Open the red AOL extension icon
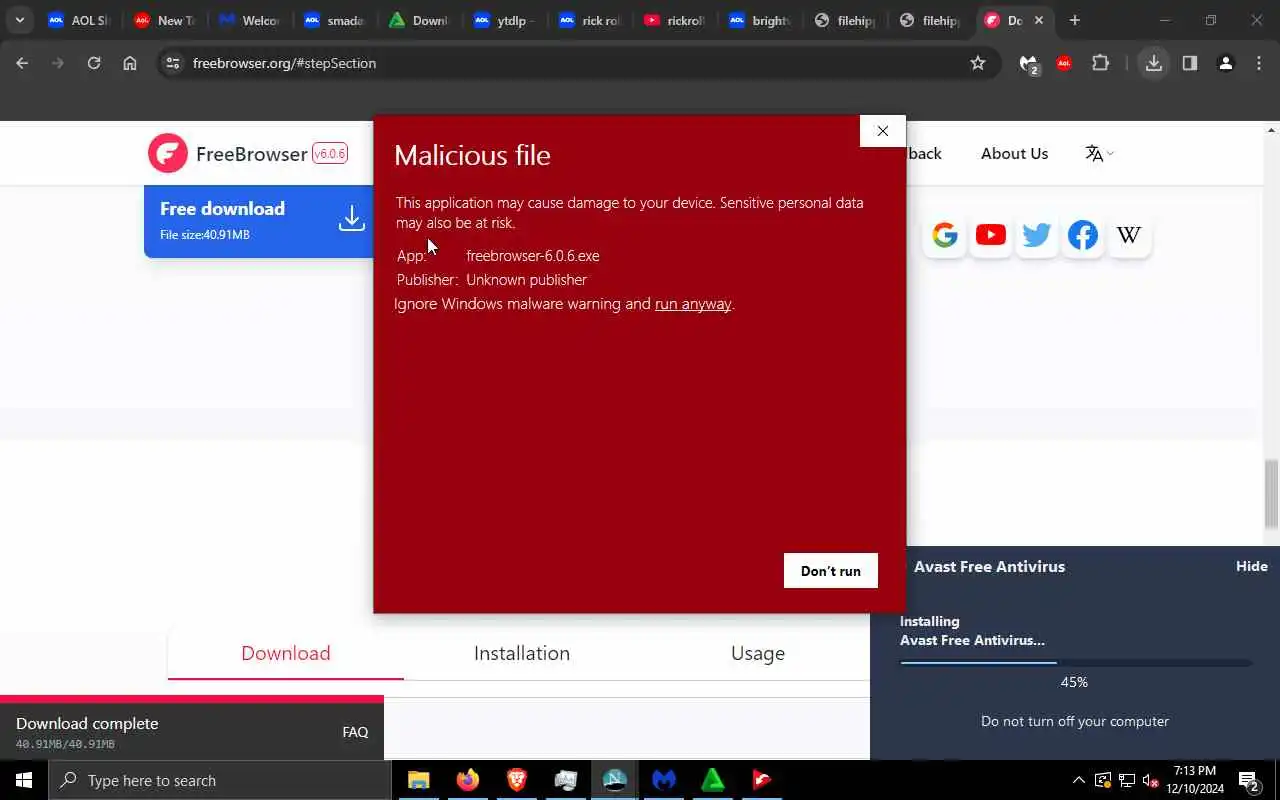This screenshot has height=800, width=1280. [x=1064, y=63]
